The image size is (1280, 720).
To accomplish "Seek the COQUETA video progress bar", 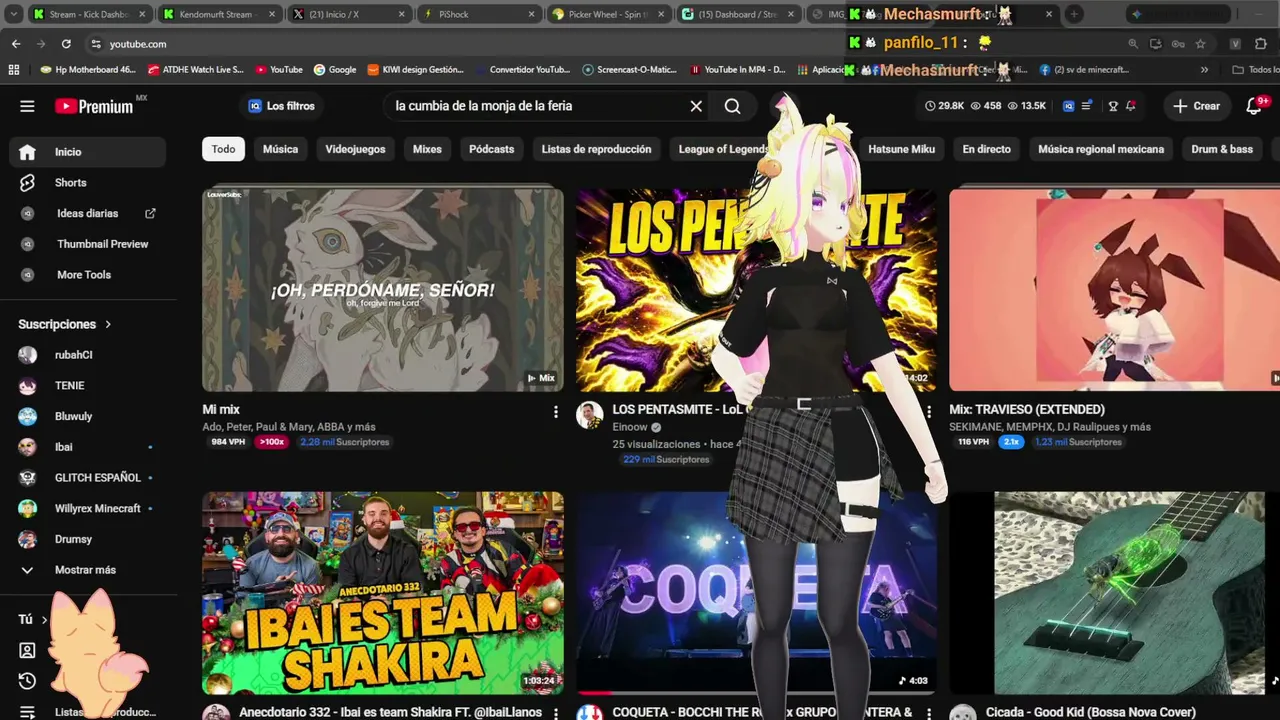I will (756, 692).
